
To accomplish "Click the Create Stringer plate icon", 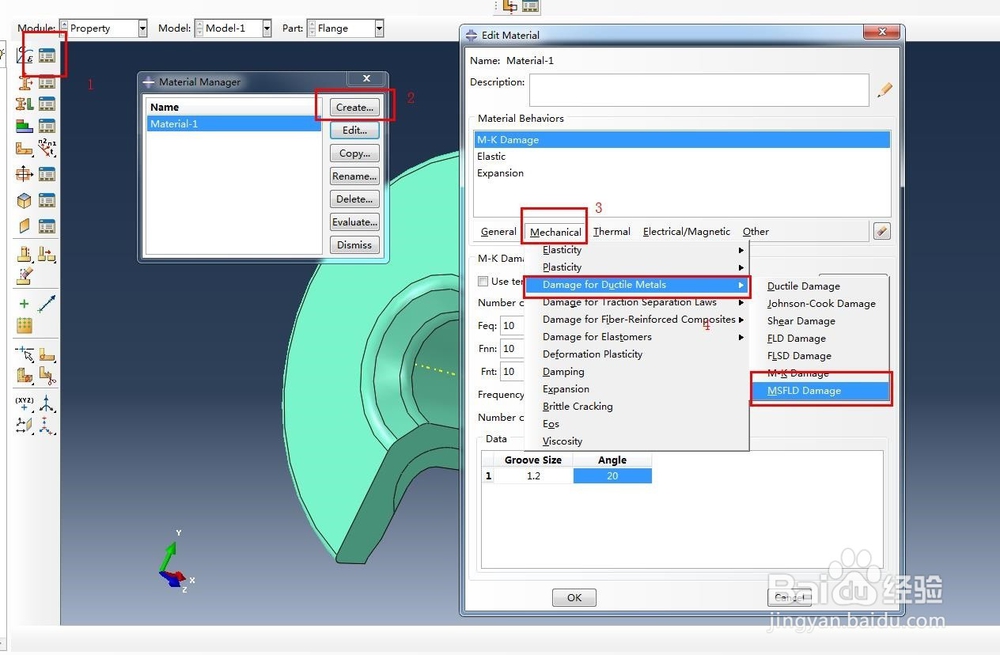I will [24, 226].
